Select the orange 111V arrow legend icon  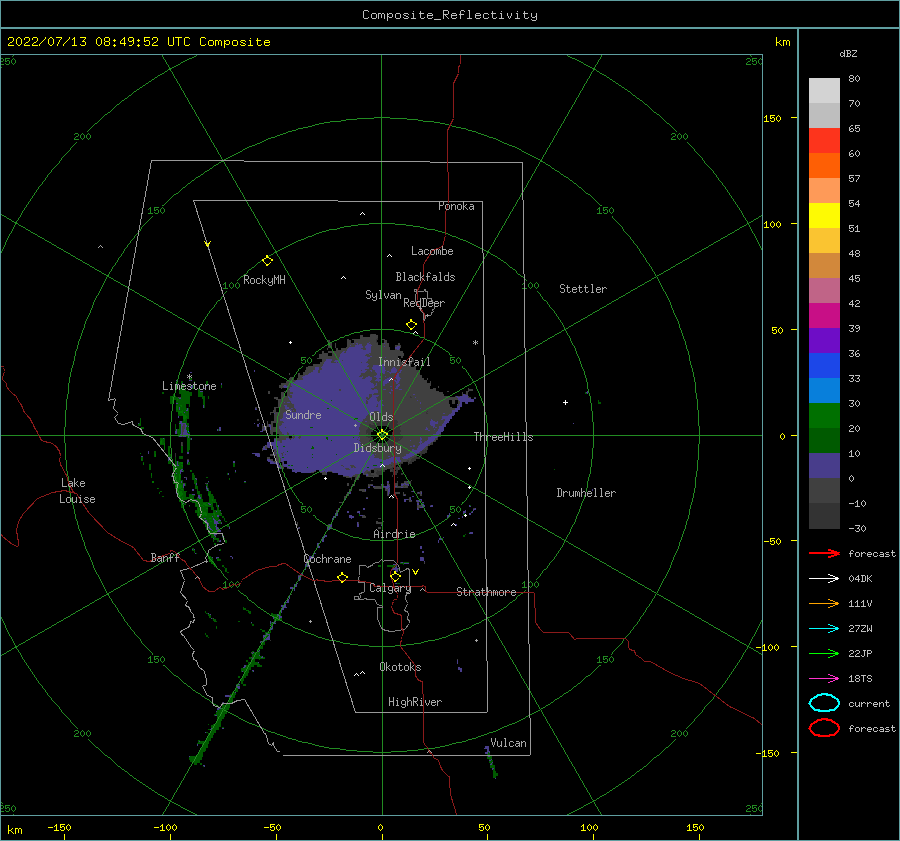pos(824,603)
